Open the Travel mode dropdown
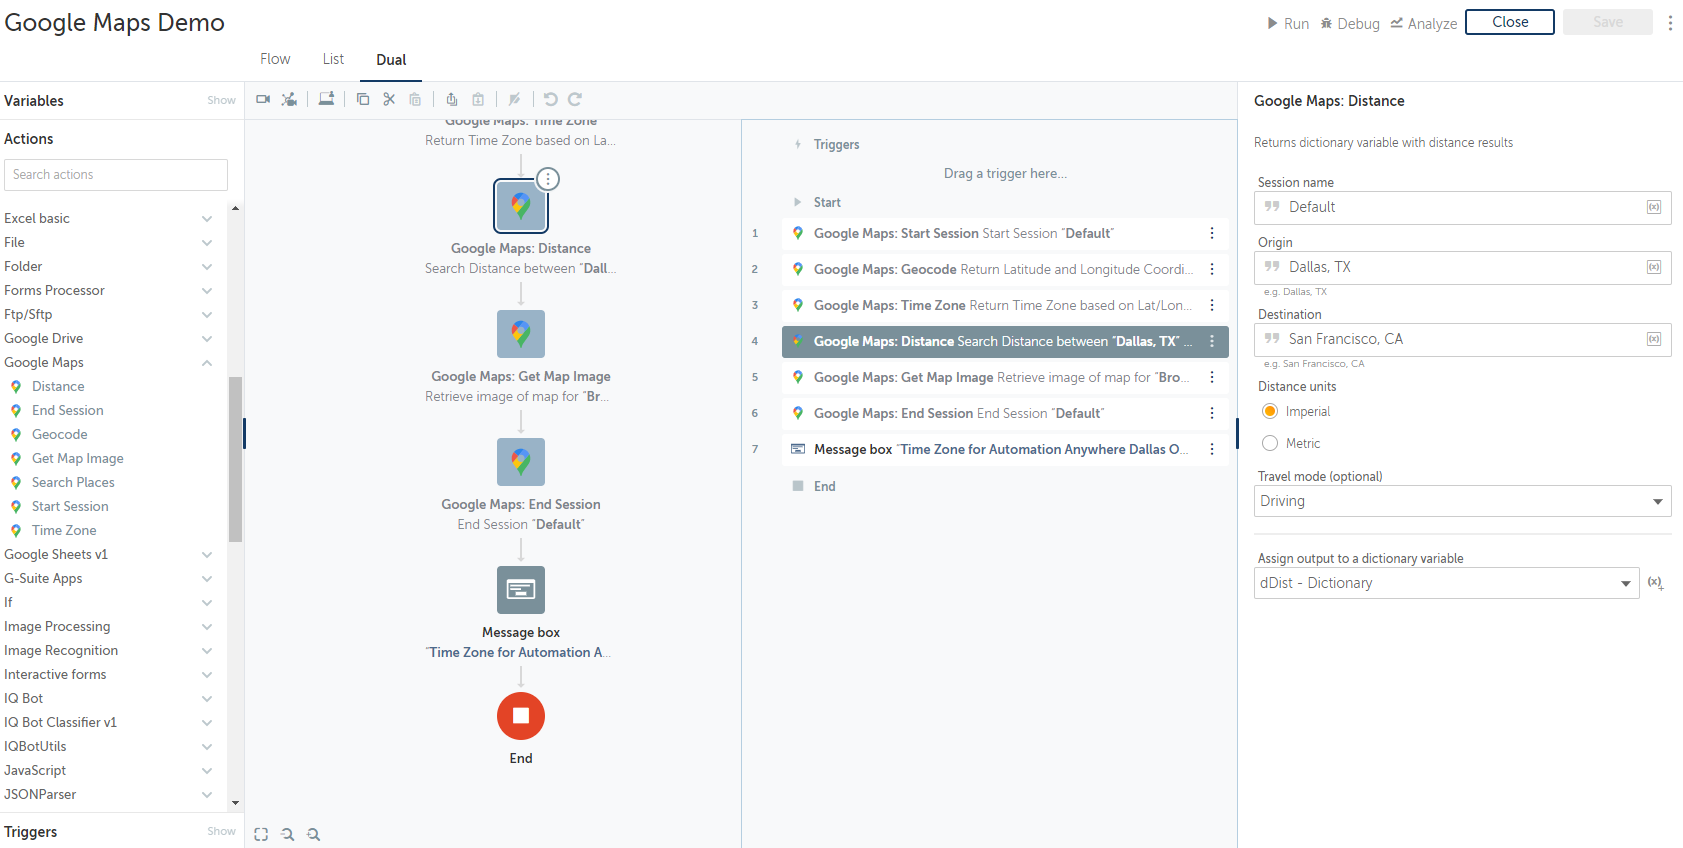Viewport: 1683px width, 848px height. click(x=1462, y=501)
